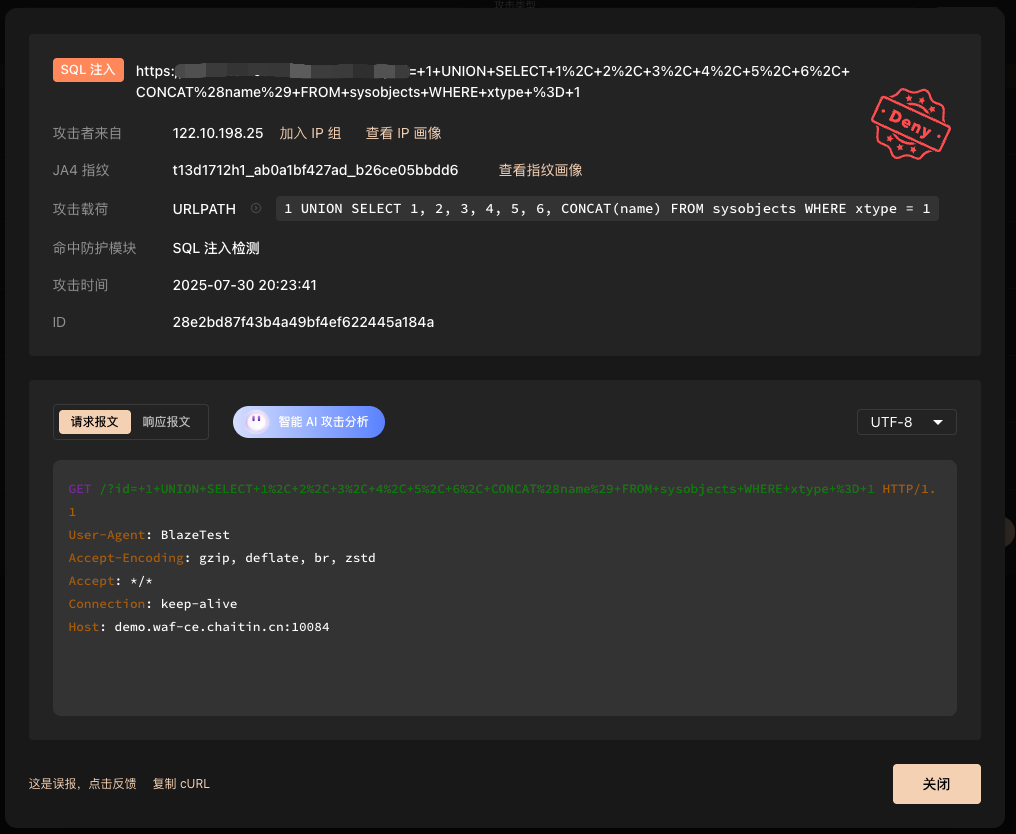This screenshot has width=1016, height=834.
Task: Click the Accept: */* header line
Action: [111, 581]
